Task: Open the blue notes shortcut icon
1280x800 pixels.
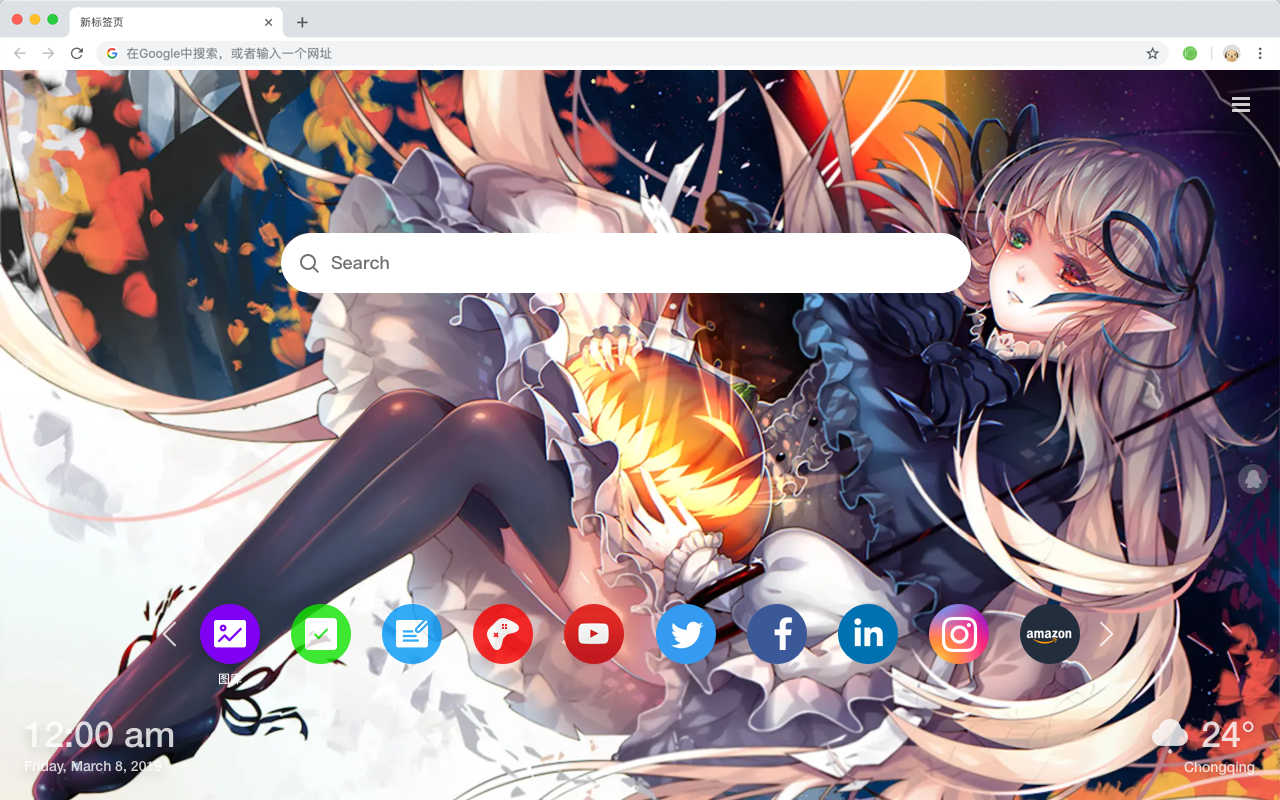Action: [x=412, y=634]
